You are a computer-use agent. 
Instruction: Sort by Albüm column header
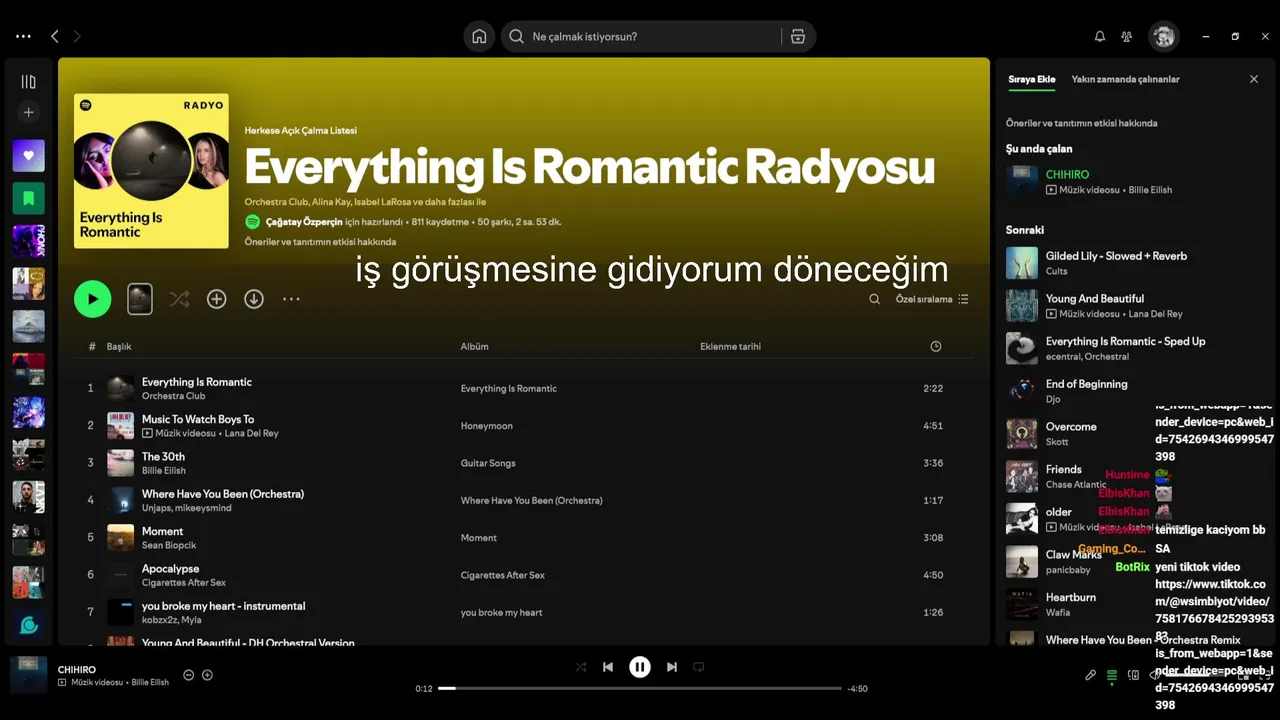[x=474, y=346]
